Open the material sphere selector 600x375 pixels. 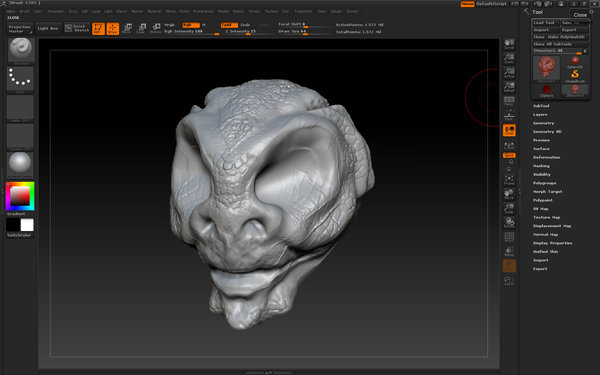20,165
